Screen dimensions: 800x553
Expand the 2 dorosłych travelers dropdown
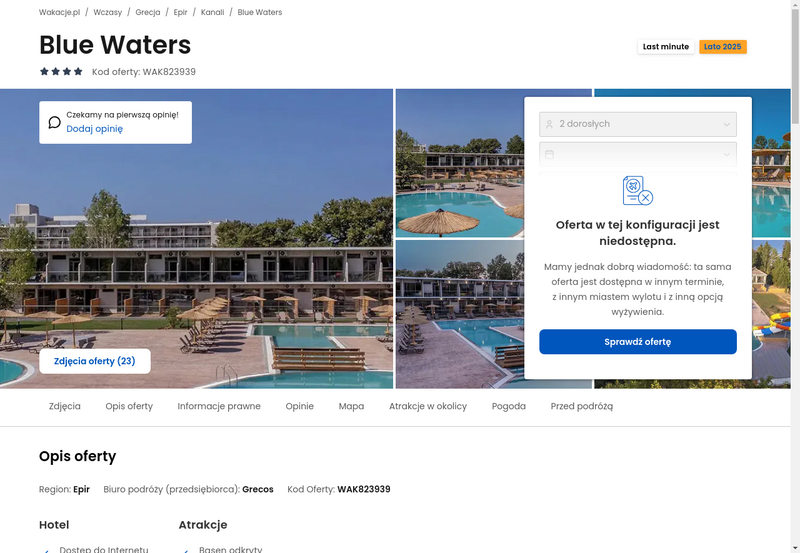(638, 124)
